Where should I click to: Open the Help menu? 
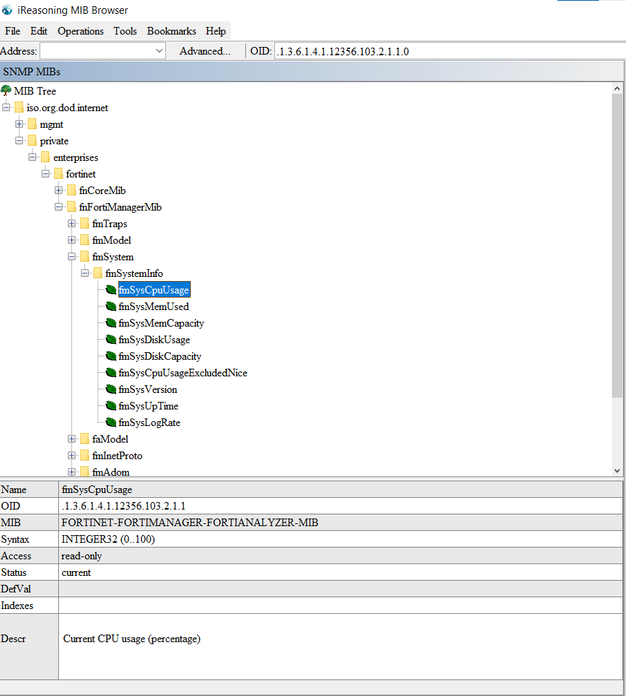[216, 31]
